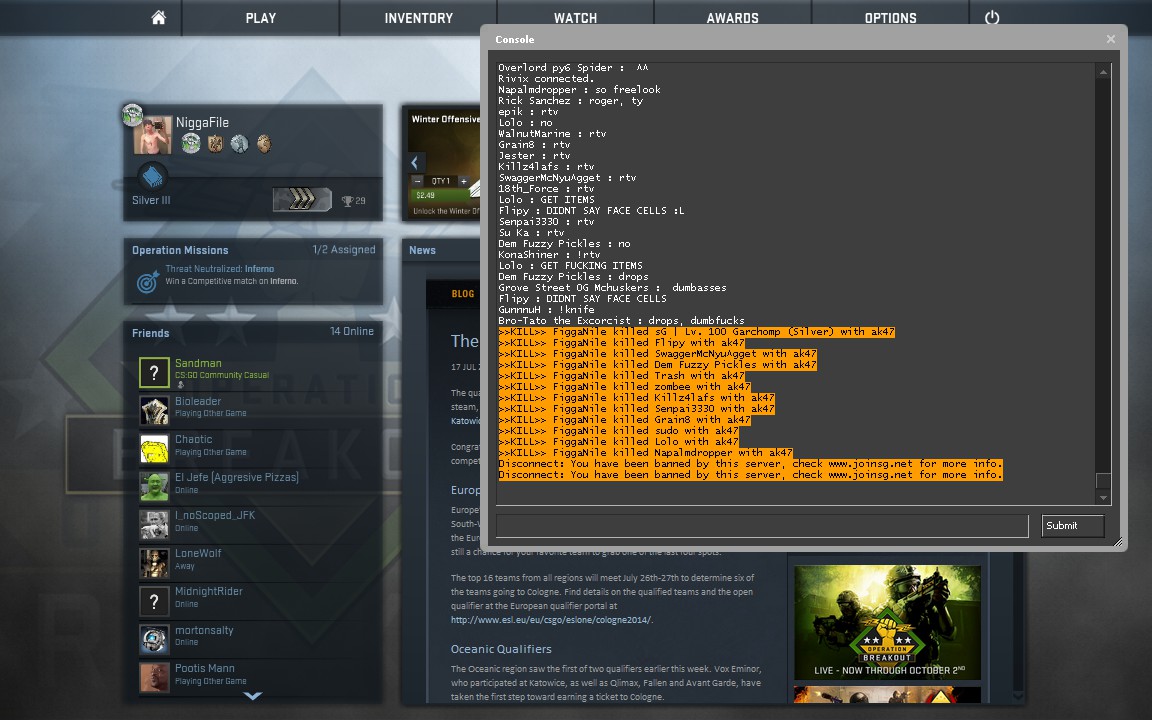Click Sandman friend name
Screen dimensions: 1152x720
(x=198, y=363)
